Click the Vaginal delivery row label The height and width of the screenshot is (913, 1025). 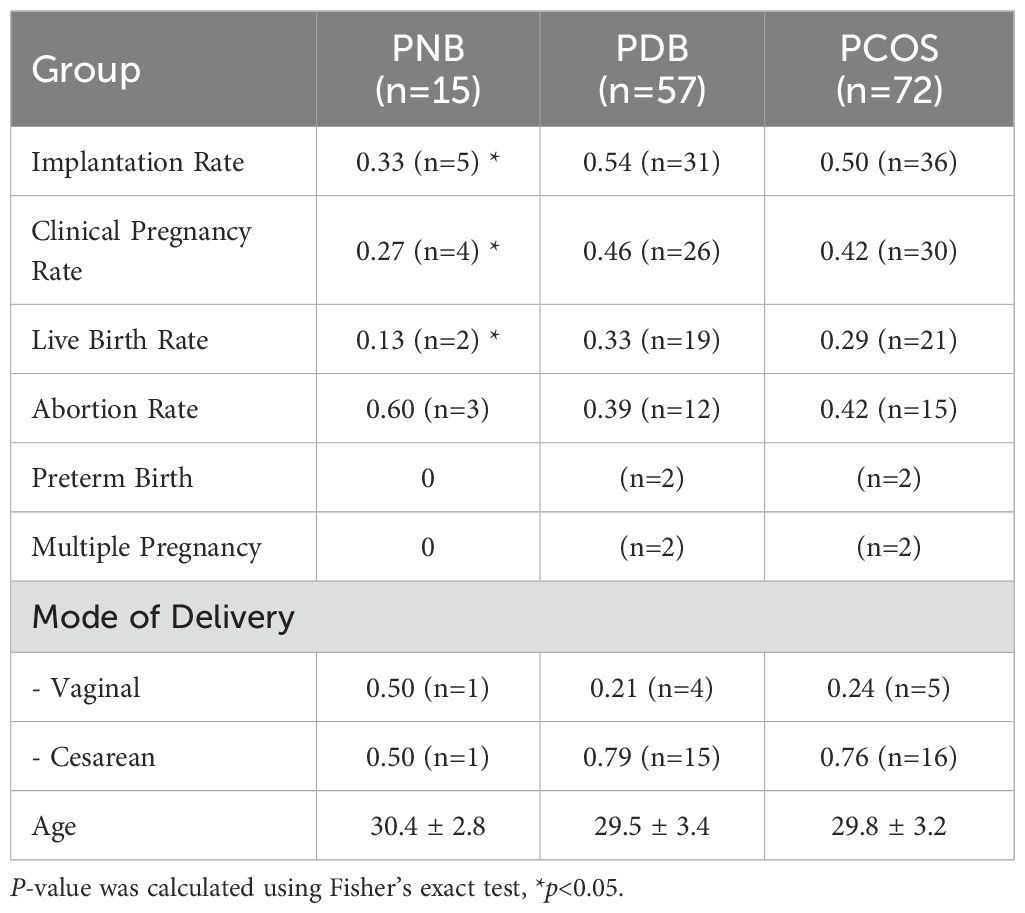tap(86, 688)
